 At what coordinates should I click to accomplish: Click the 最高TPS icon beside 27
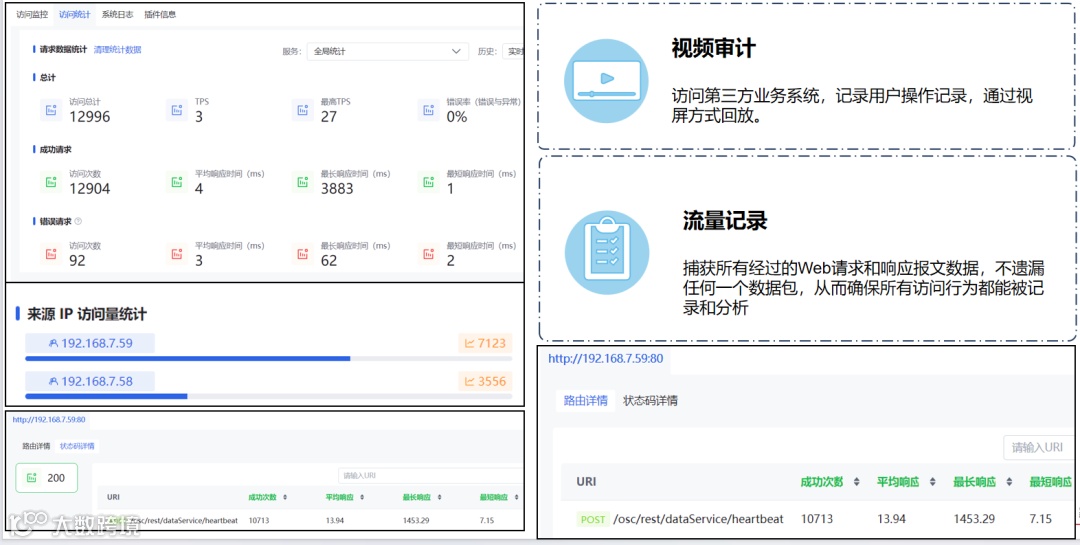pyautogui.click(x=302, y=110)
